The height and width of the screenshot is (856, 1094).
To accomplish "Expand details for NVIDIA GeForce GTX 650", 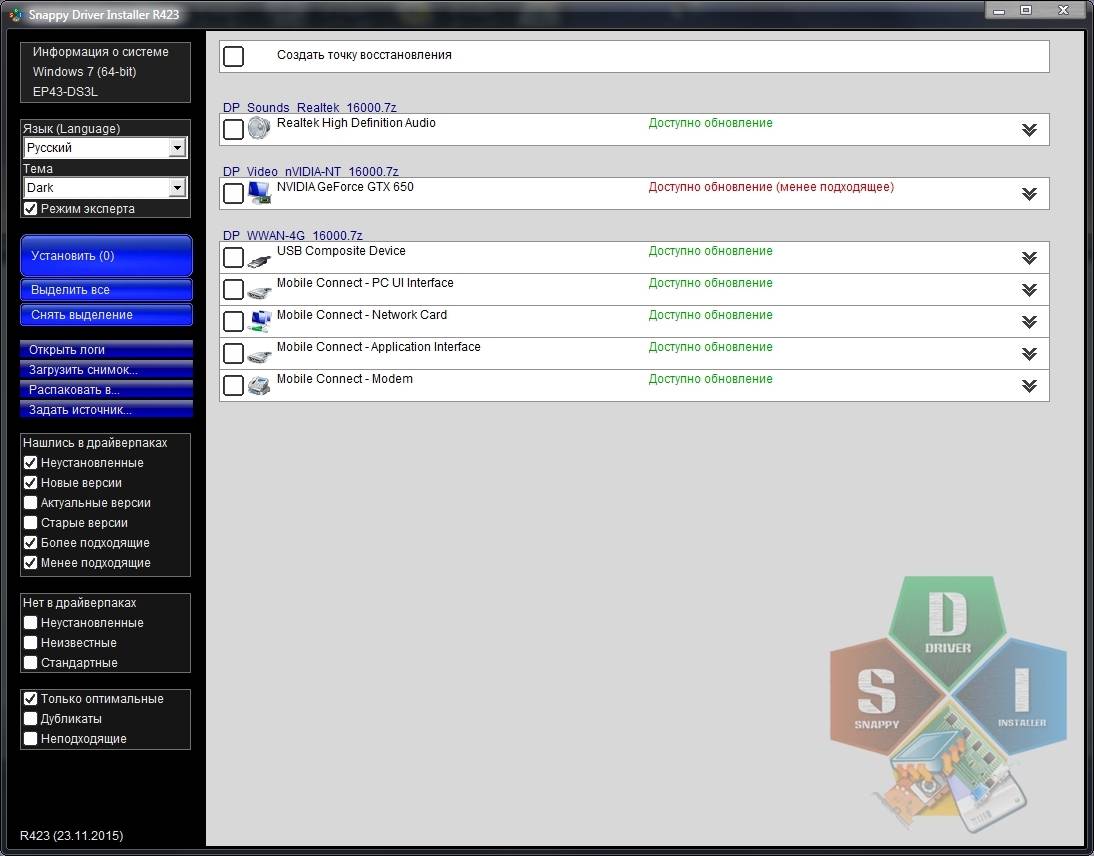I will coord(1029,194).
